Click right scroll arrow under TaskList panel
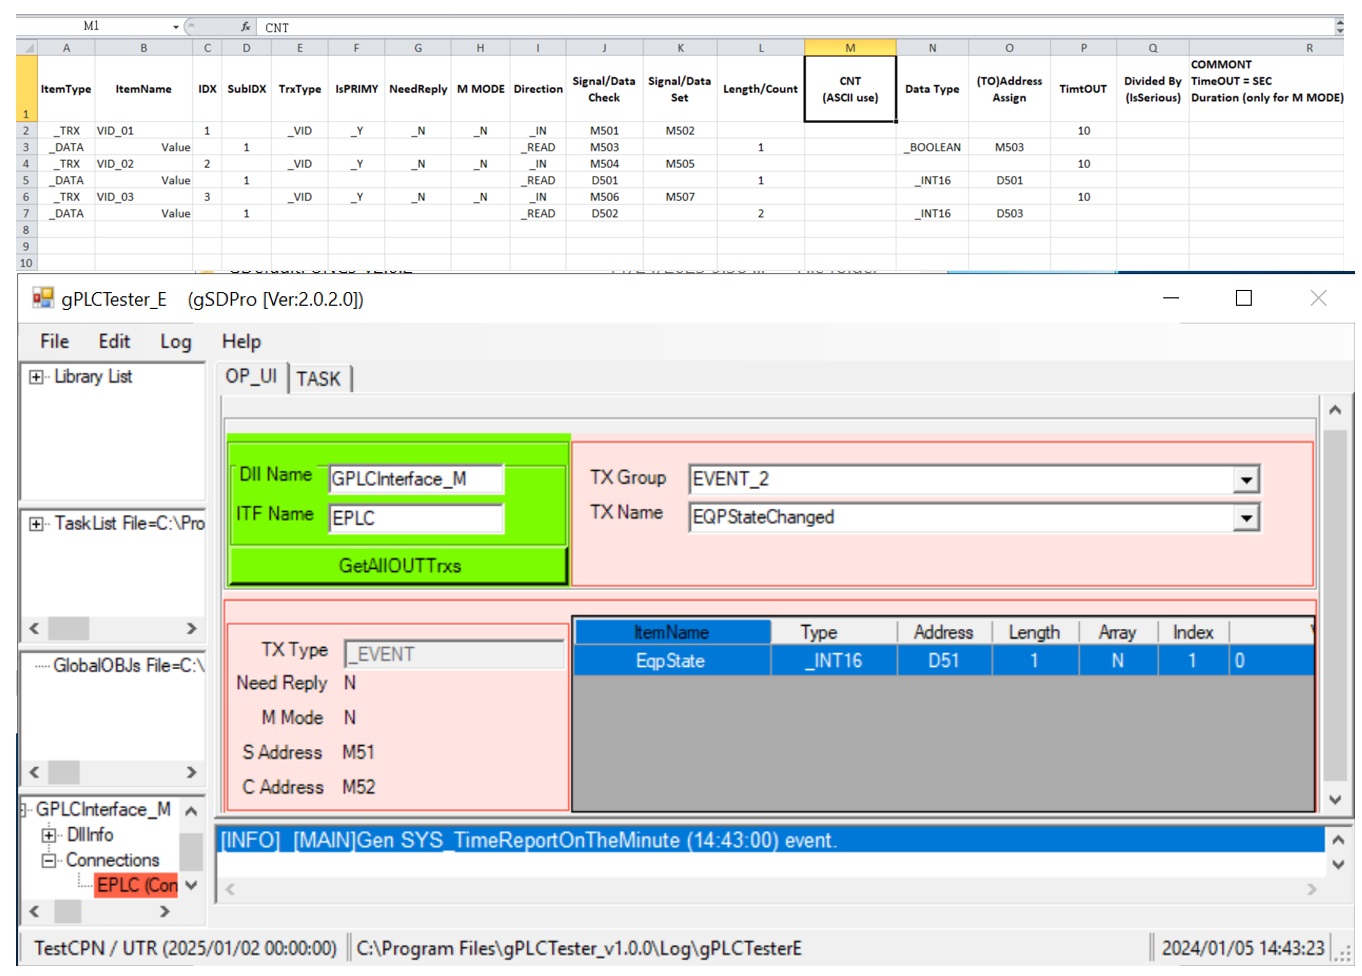Image resolution: width=1362 pixels, height=976 pixels. coord(192,629)
